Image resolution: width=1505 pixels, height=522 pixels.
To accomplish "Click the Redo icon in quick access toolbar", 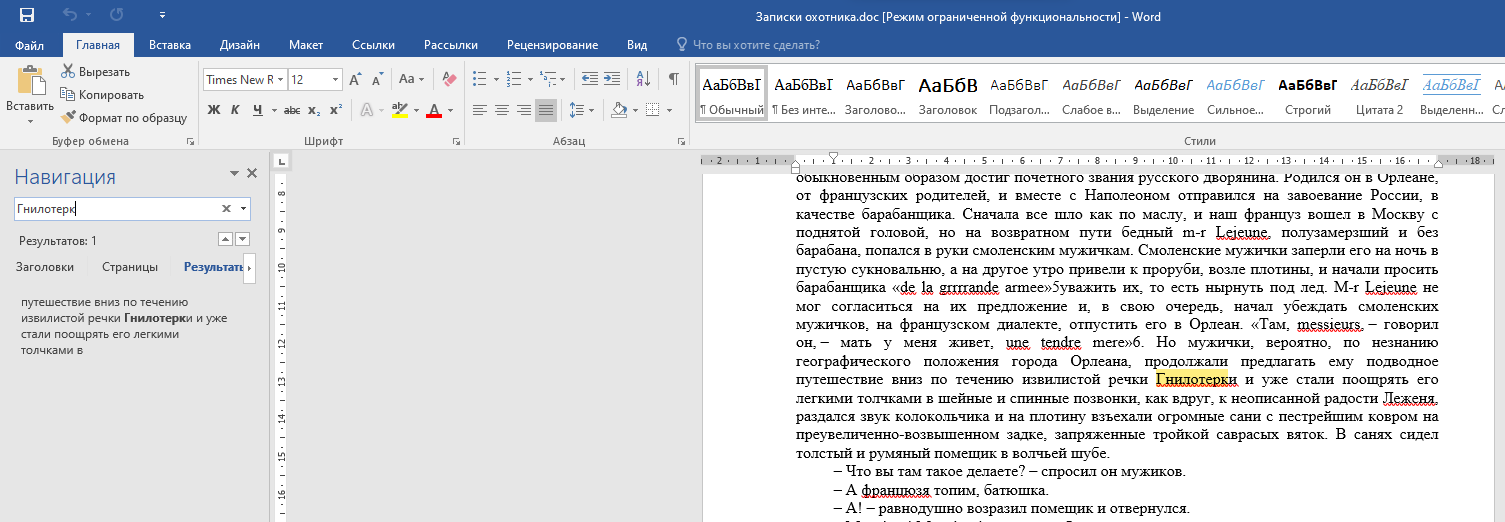I will tap(117, 16).
